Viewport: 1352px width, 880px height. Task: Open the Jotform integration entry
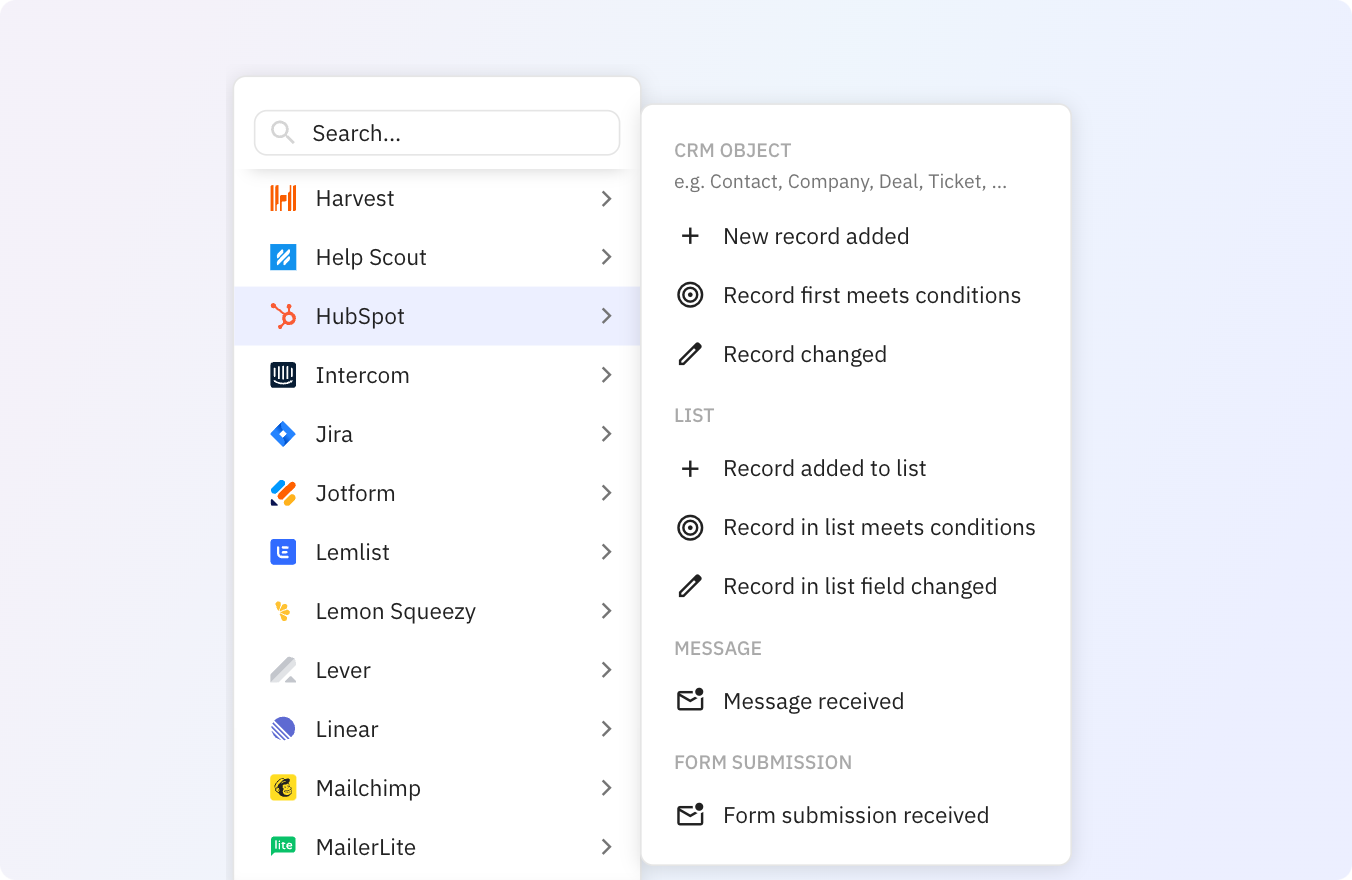pos(437,493)
